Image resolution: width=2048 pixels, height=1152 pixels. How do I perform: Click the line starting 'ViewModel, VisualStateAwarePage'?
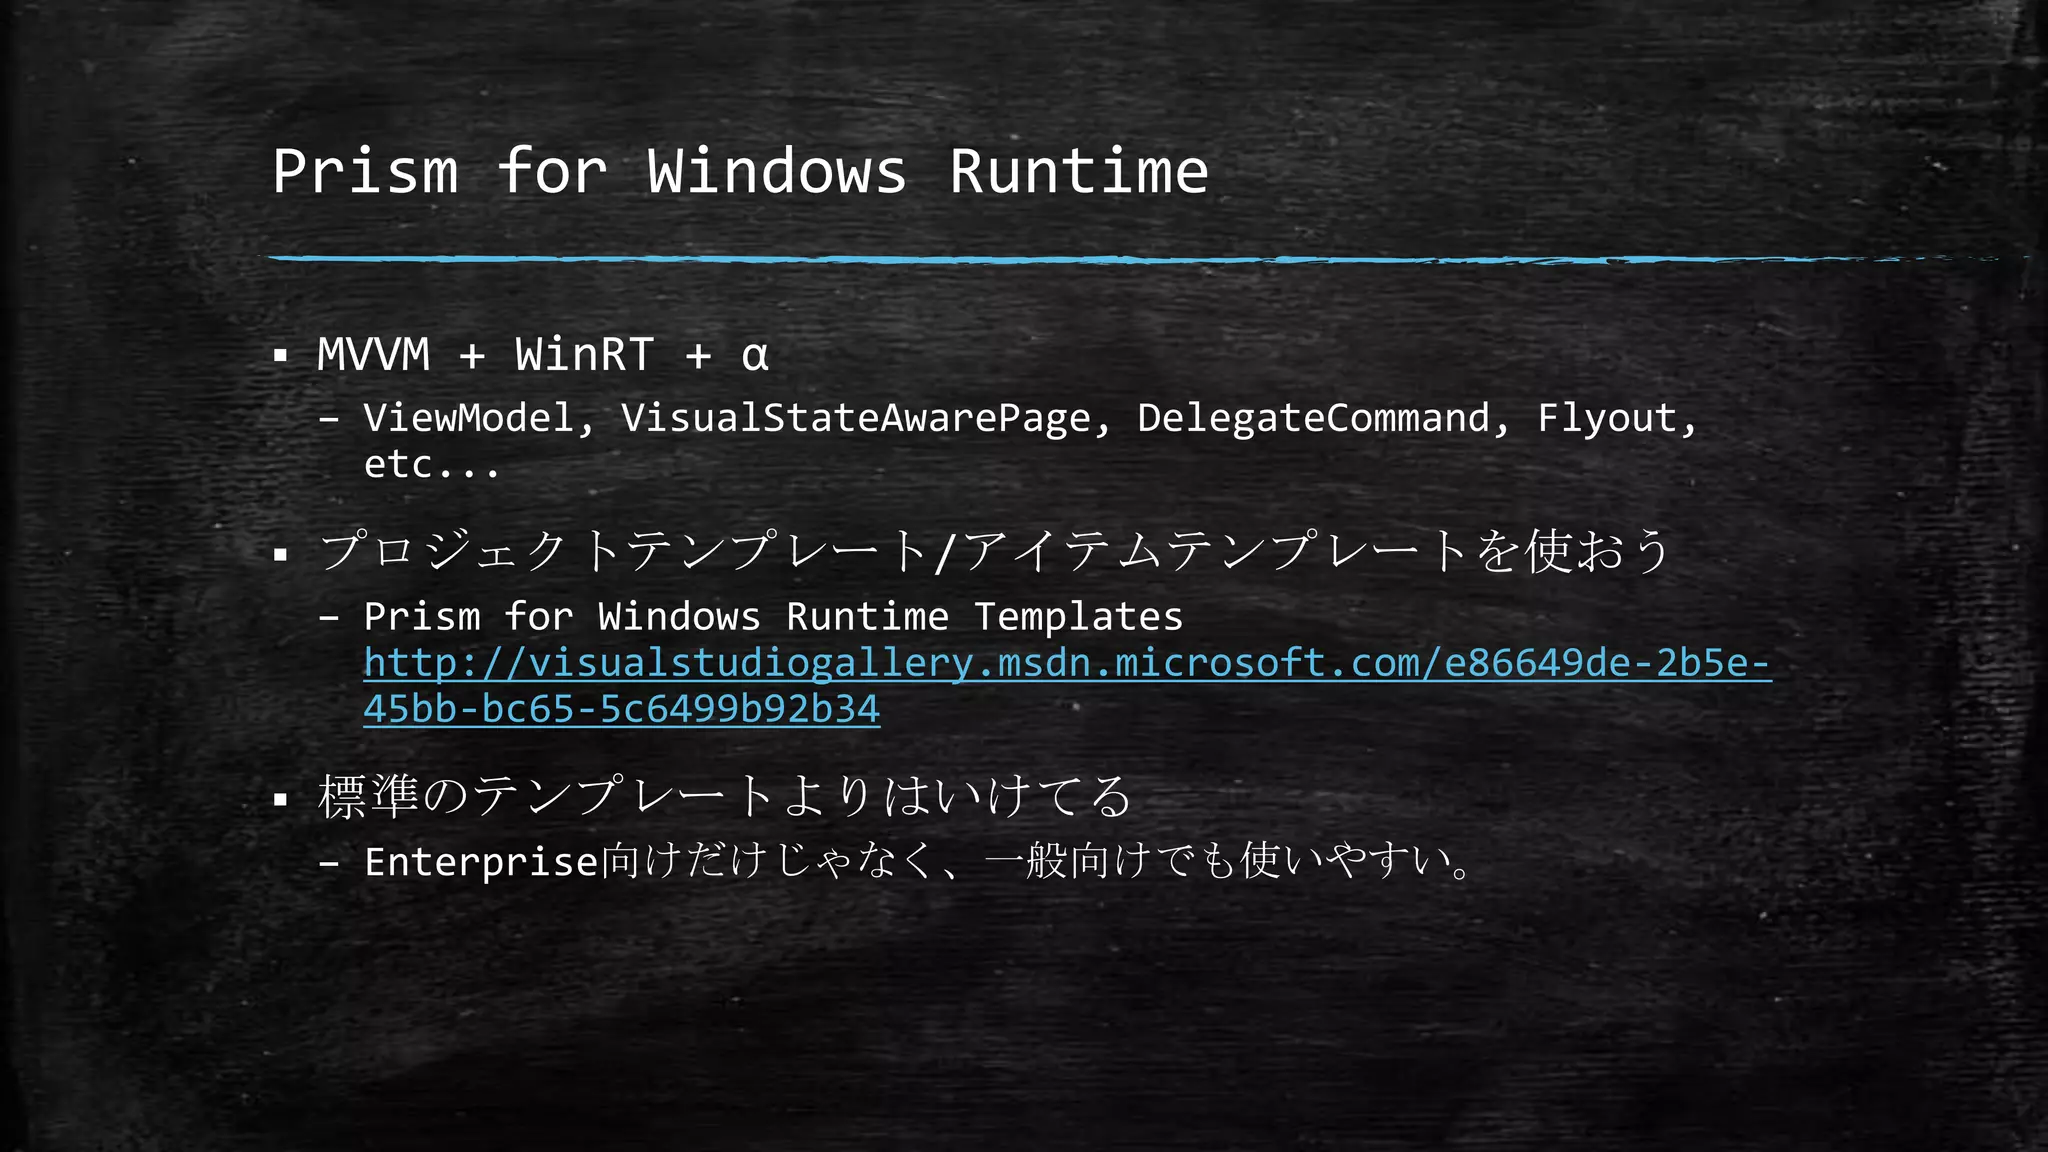1031,418
